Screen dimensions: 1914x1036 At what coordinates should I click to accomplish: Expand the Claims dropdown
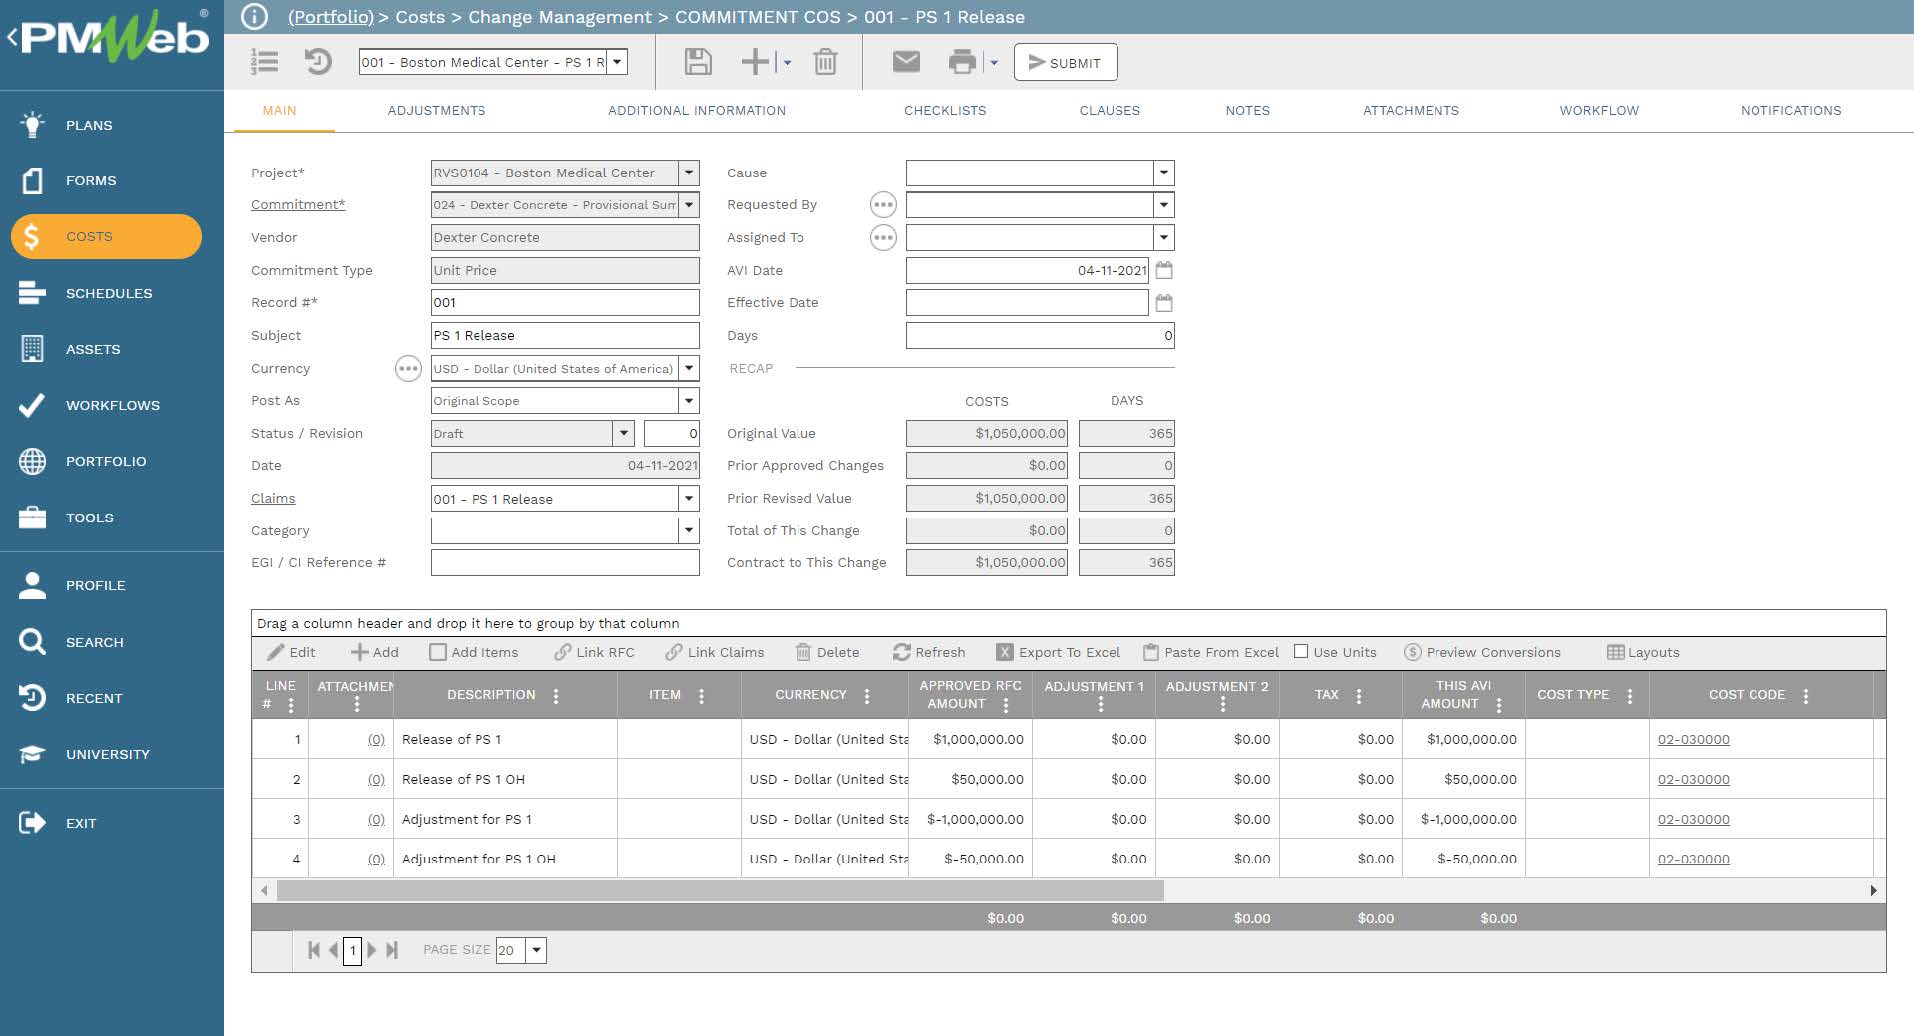pos(689,499)
